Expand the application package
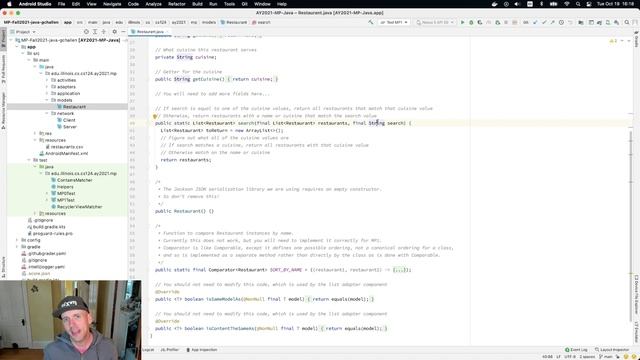The image size is (640, 360). [47, 93]
